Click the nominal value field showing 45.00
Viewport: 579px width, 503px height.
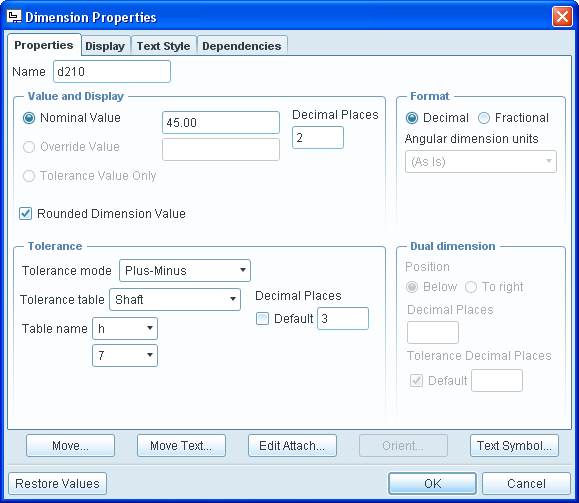coord(221,123)
